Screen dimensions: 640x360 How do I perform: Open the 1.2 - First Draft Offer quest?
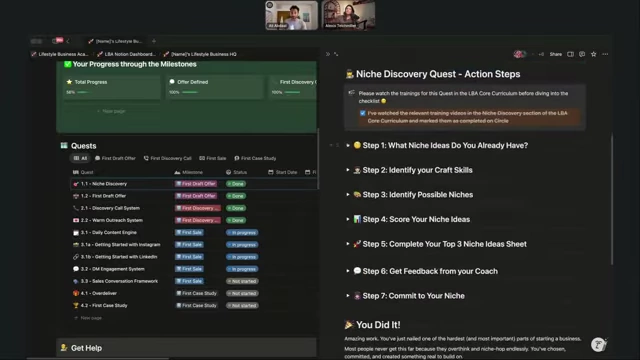point(103,196)
